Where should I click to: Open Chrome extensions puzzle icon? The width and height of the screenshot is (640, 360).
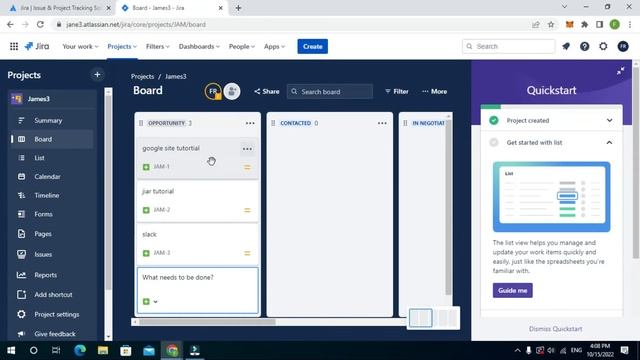(x=584, y=24)
